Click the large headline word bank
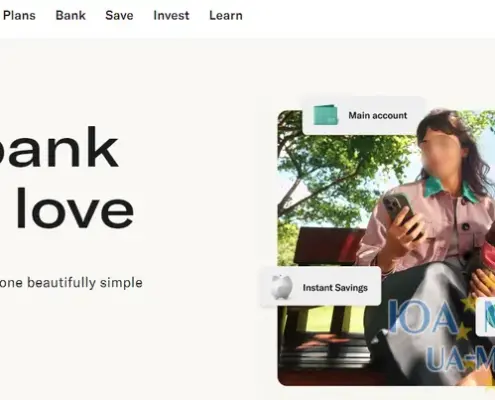Image resolution: width=495 pixels, height=400 pixels. tap(59, 147)
